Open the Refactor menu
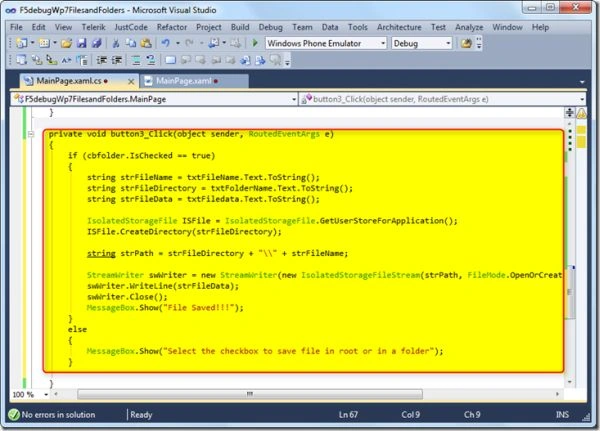 coord(172,27)
